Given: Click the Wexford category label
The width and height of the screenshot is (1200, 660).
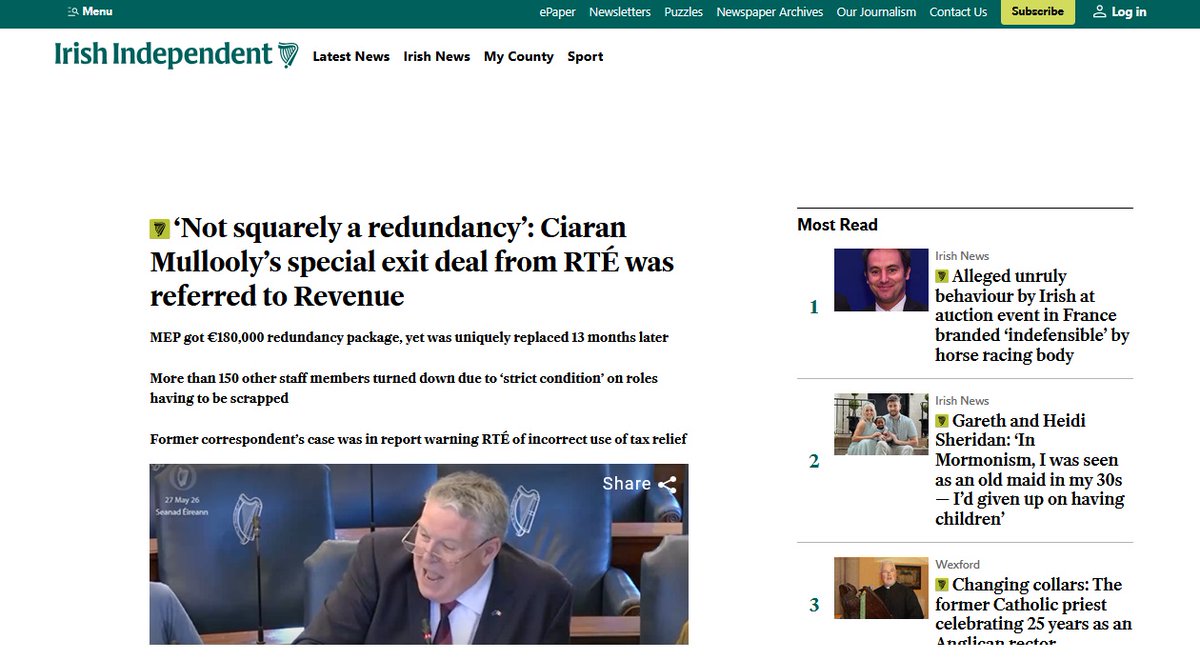Looking at the screenshot, I should pyautogui.click(x=957, y=564).
